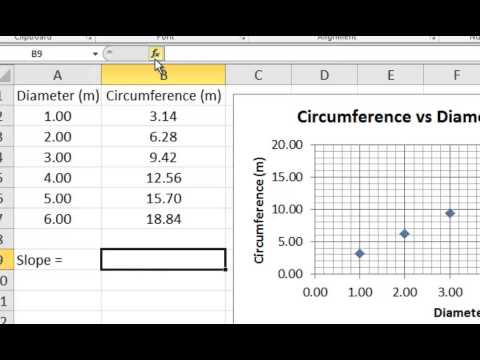Click the Name Box showing B9

tap(45, 54)
